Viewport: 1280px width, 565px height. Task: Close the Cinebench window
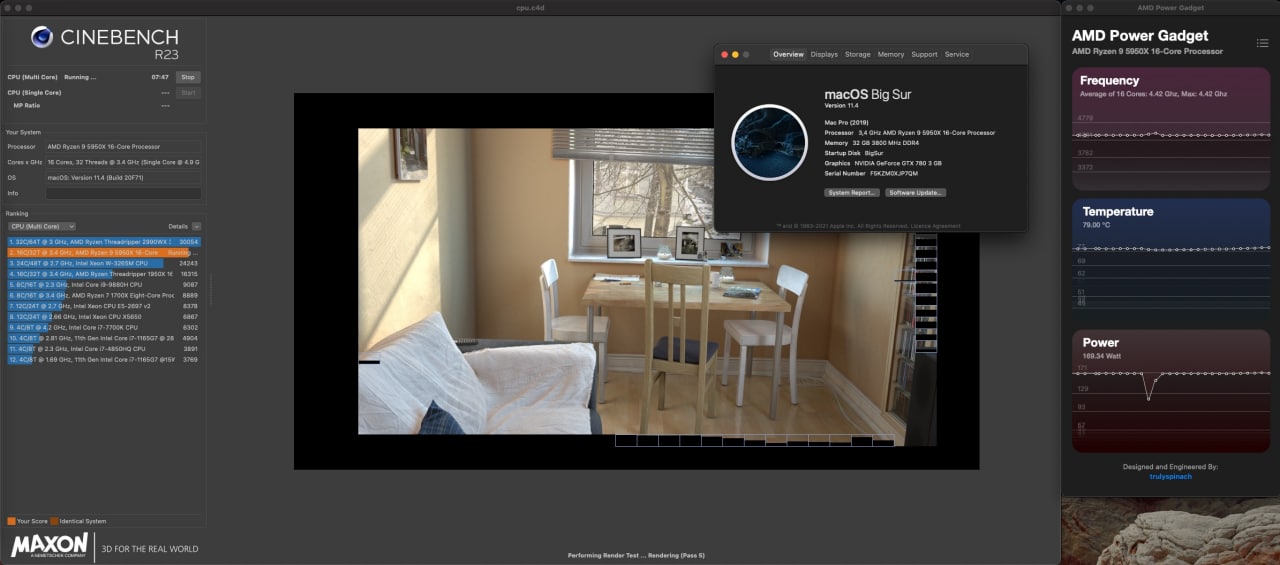(x=8, y=8)
